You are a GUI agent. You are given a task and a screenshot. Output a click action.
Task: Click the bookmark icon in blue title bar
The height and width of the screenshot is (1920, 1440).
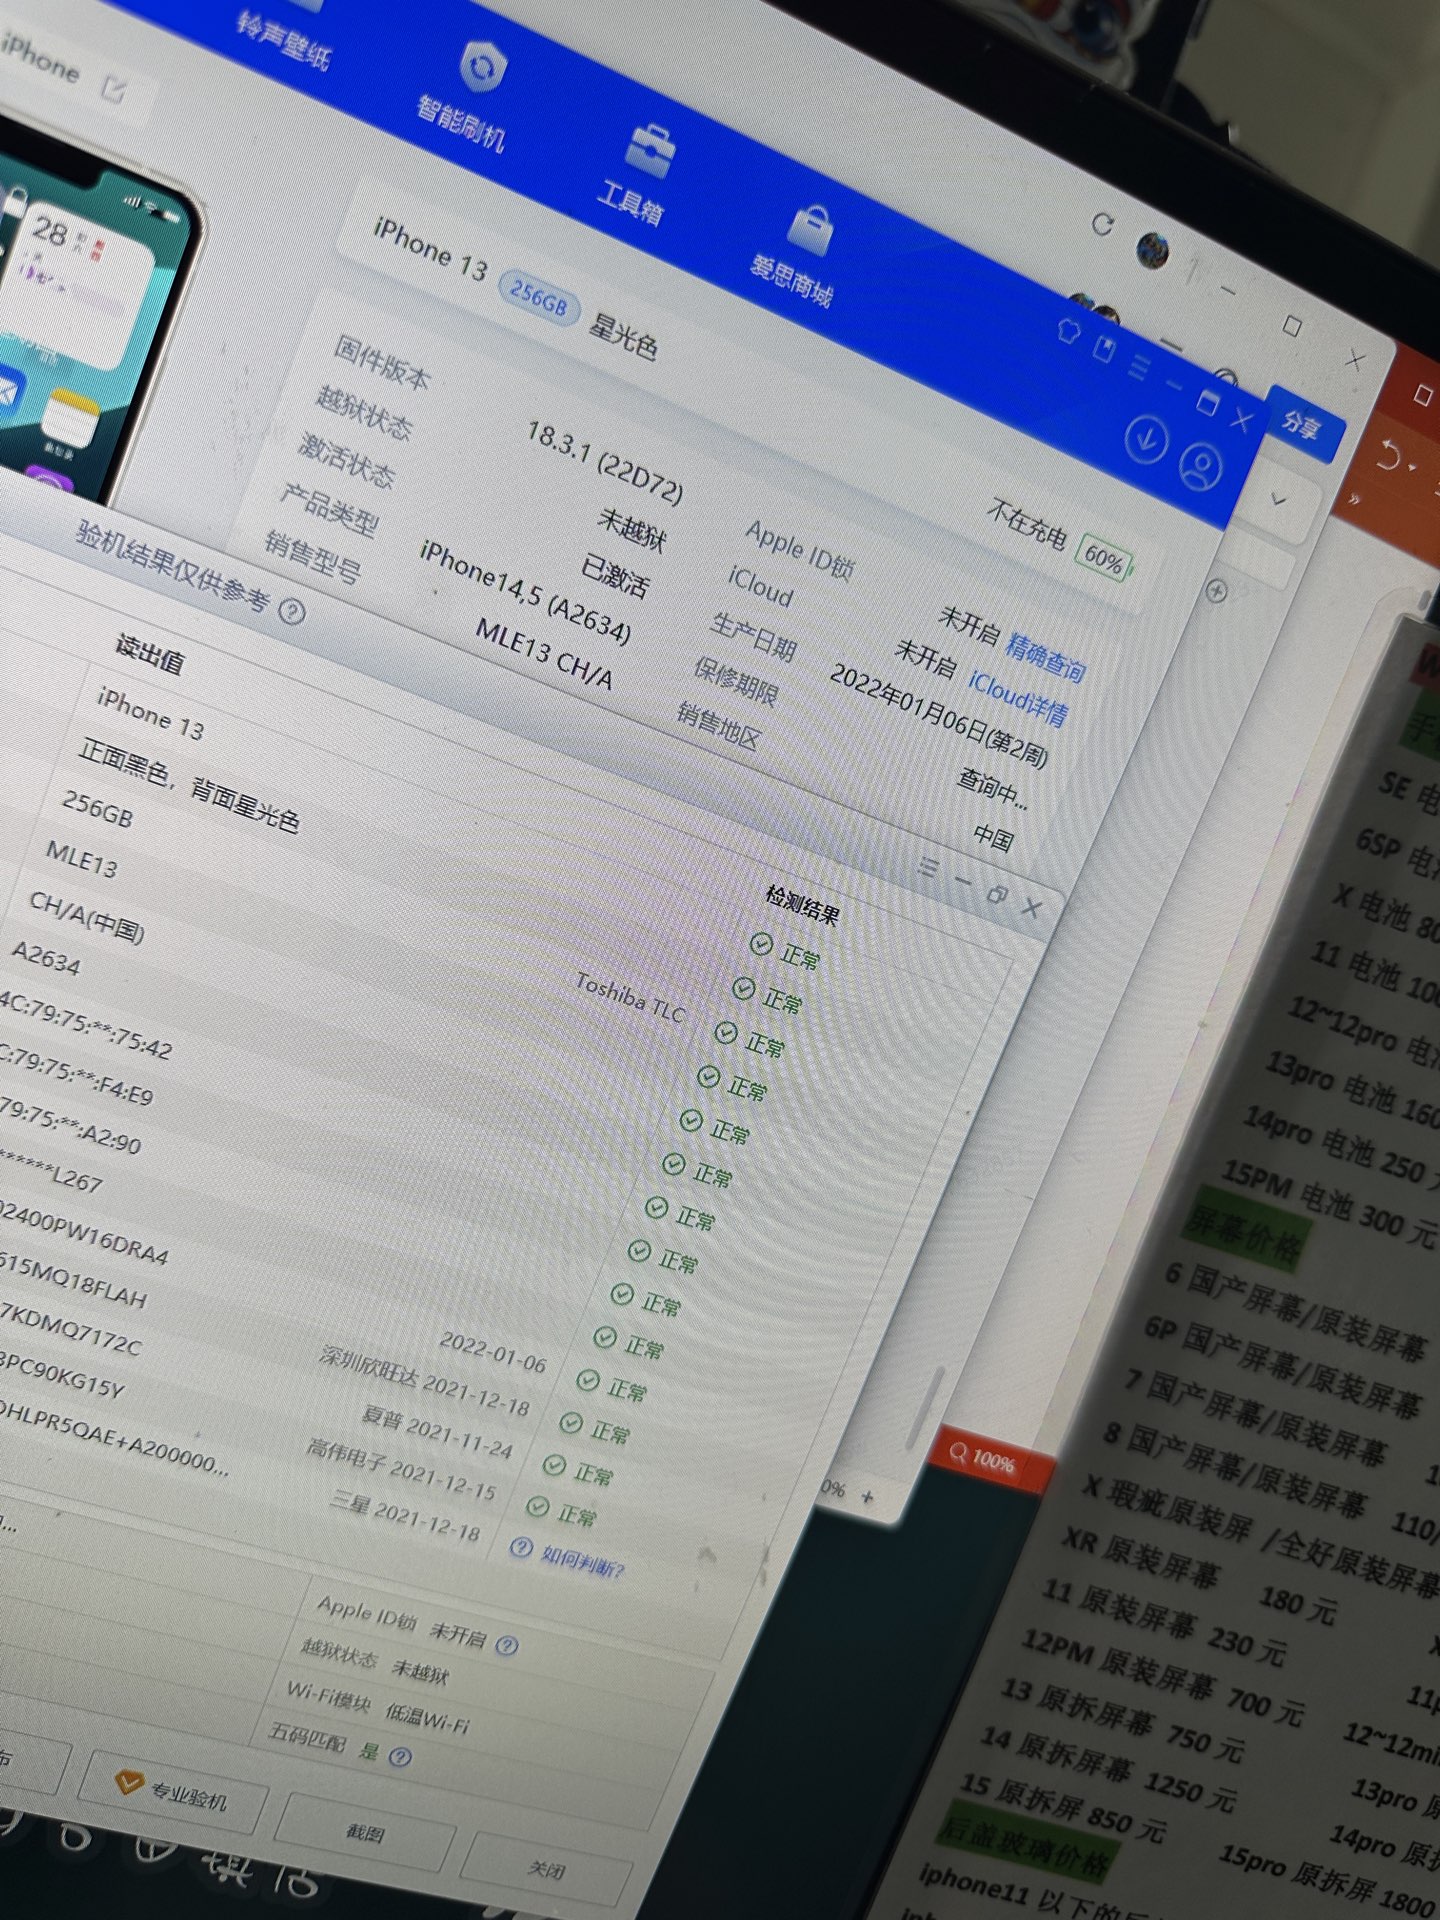tap(1104, 349)
